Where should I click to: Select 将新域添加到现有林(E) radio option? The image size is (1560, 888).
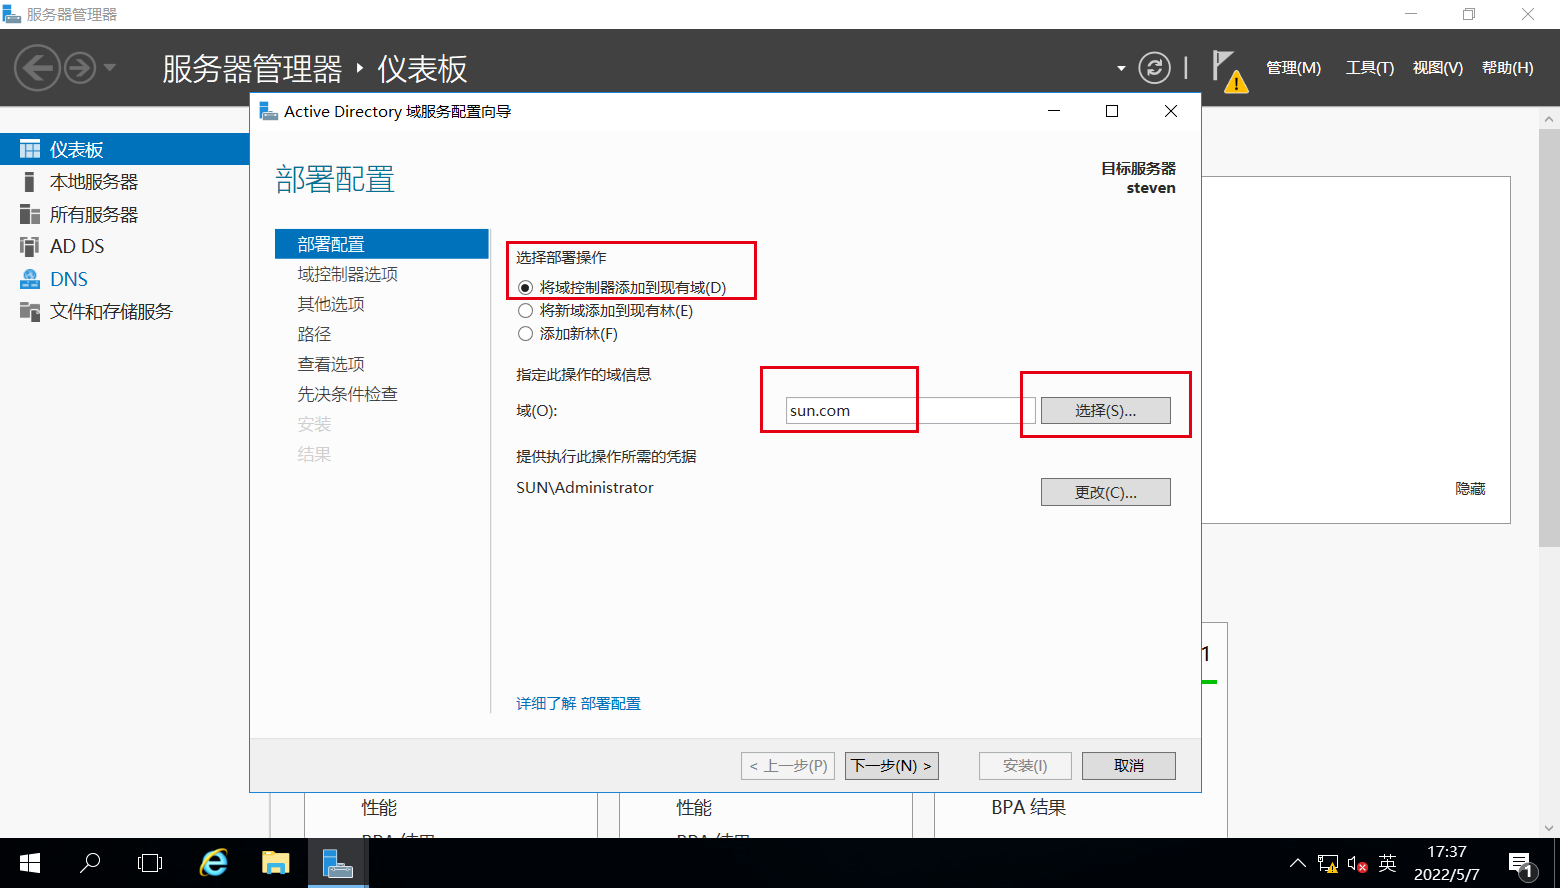point(605,310)
